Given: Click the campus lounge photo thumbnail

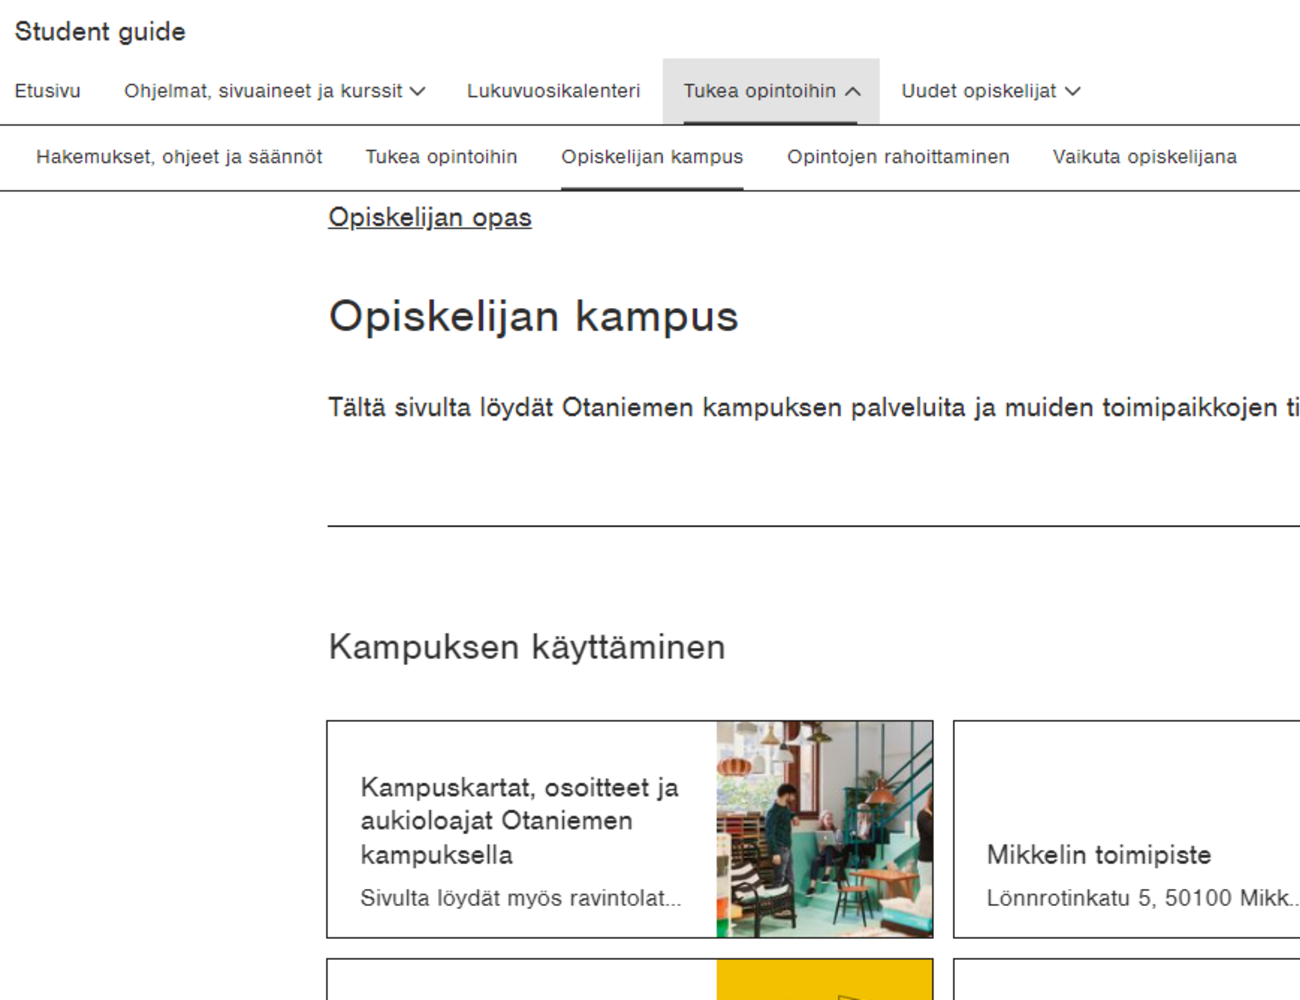Looking at the screenshot, I should 824,829.
